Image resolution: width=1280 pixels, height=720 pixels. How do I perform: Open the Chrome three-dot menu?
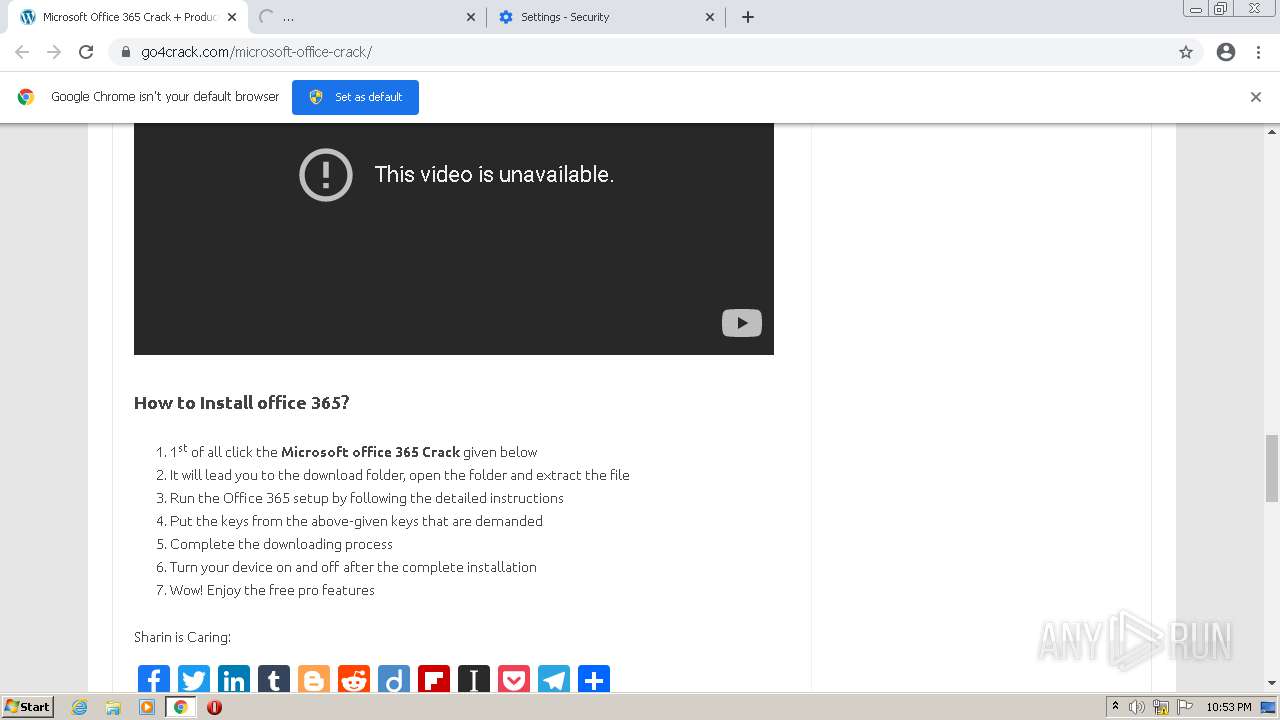[1259, 52]
